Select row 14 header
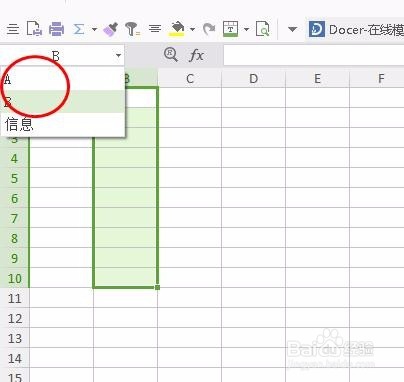This screenshot has height=382, width=404. (x=14, y=358)
